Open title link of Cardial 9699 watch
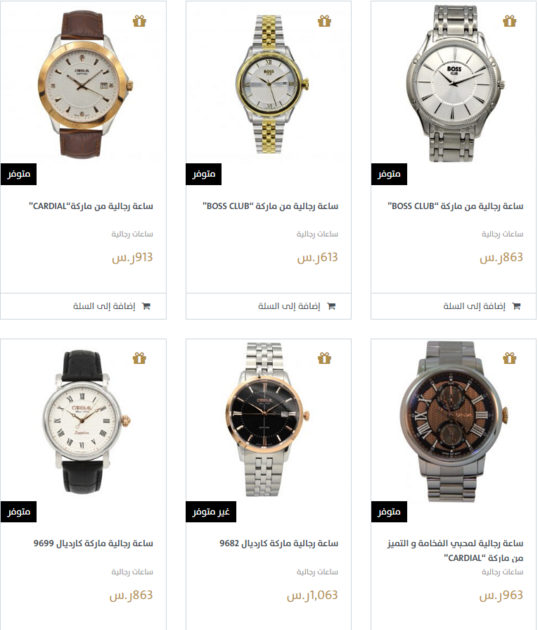538x630 pixels. pyautogui.click(x=93, y=543)
